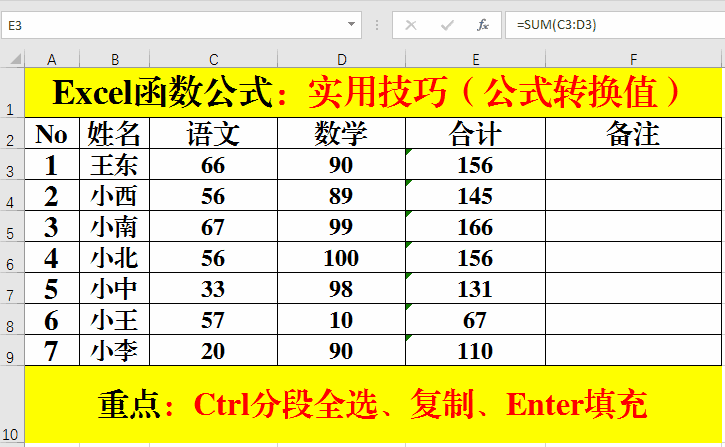Select the name cell 小李
The image size is (725, 447).
[115, 350]
